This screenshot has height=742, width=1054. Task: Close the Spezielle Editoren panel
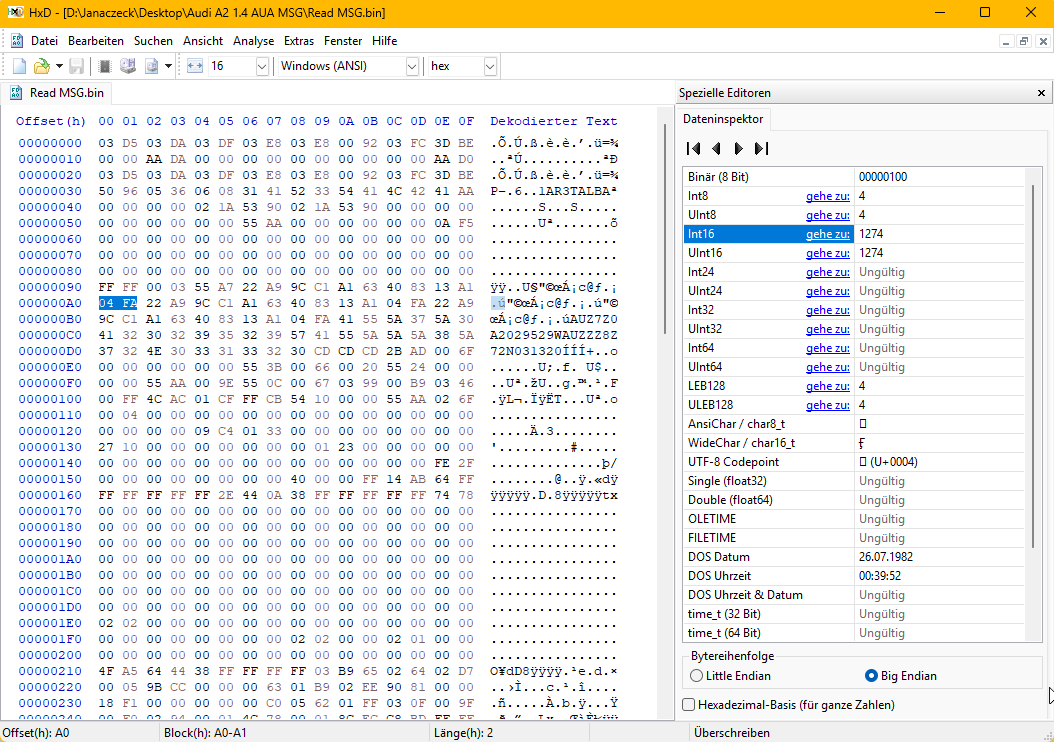tap(1041, 93)
